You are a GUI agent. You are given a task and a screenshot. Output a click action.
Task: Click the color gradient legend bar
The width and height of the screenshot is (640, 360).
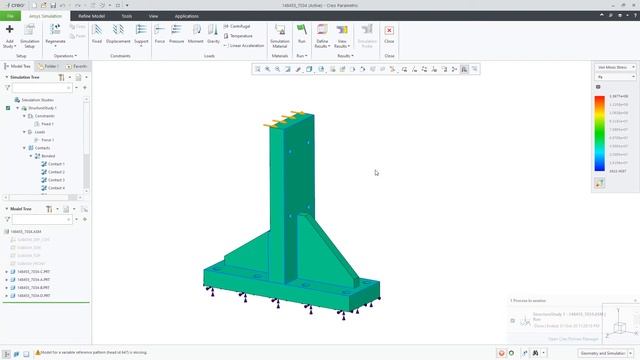tap(599, 133)
